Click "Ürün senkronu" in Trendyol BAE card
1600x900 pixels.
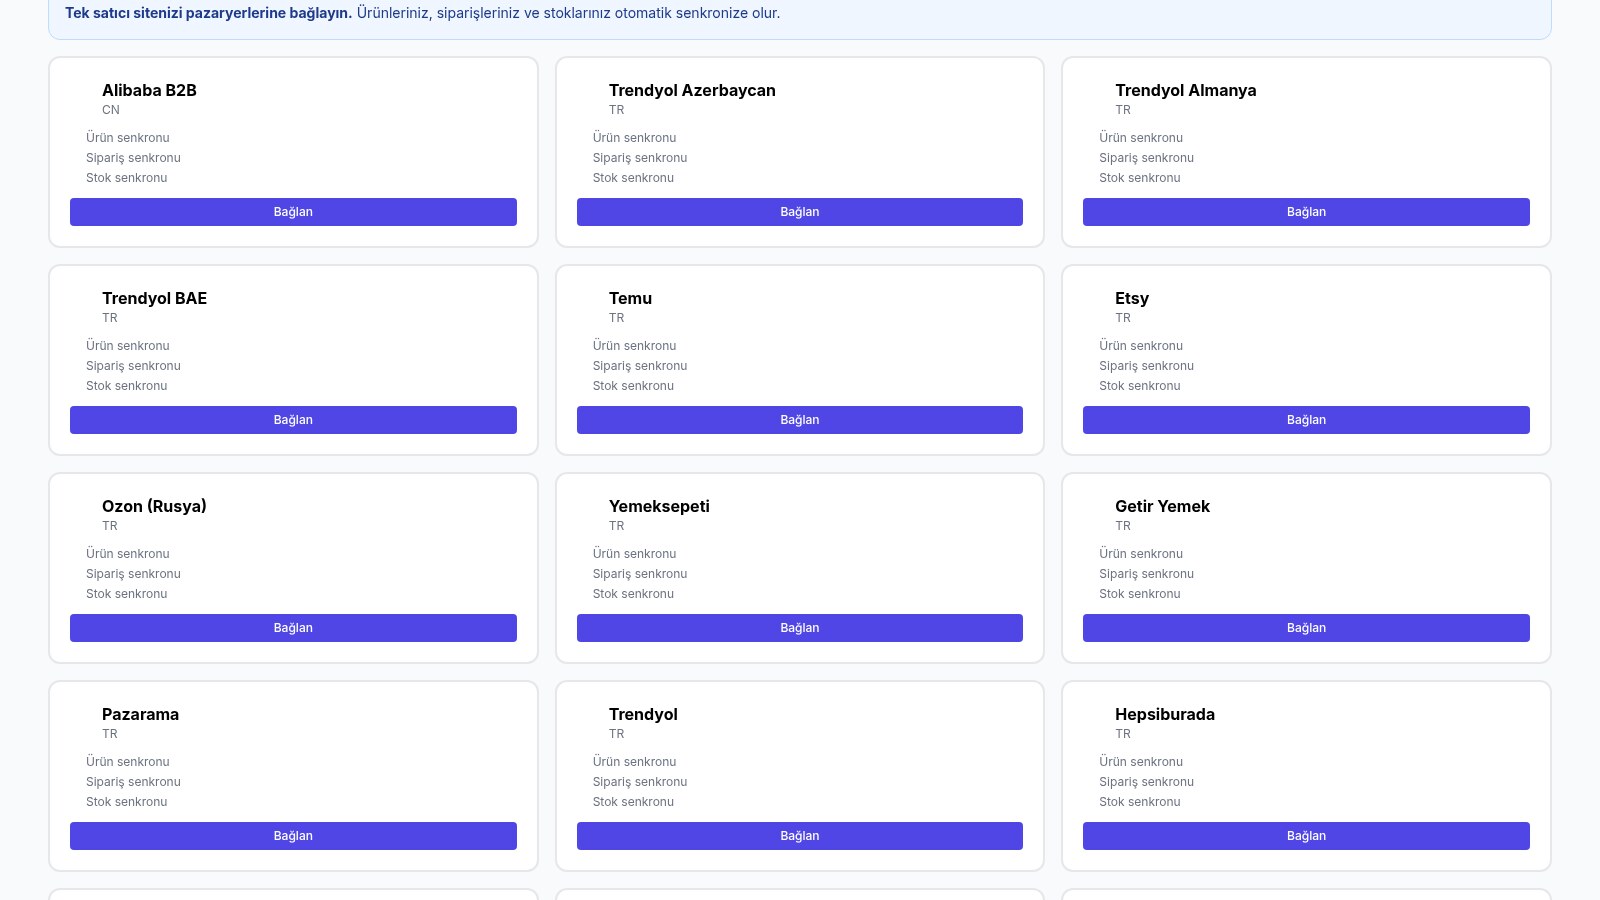pyautogui.click(x=128, y=346)
